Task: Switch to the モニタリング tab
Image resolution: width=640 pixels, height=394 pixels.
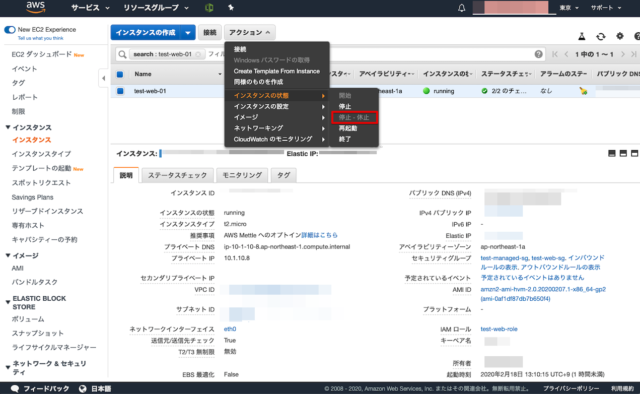Action: [242, 175]
